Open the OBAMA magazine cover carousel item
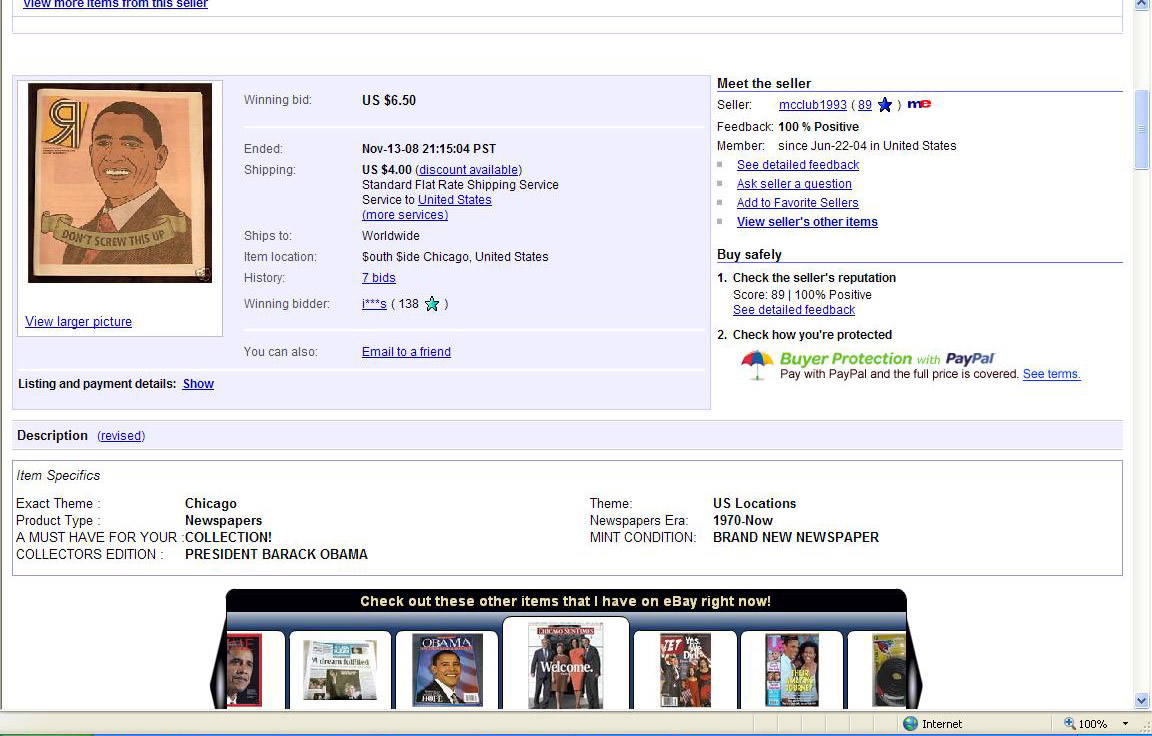The height and width of the screenshot is (736, 1152). tap(447, 670)
